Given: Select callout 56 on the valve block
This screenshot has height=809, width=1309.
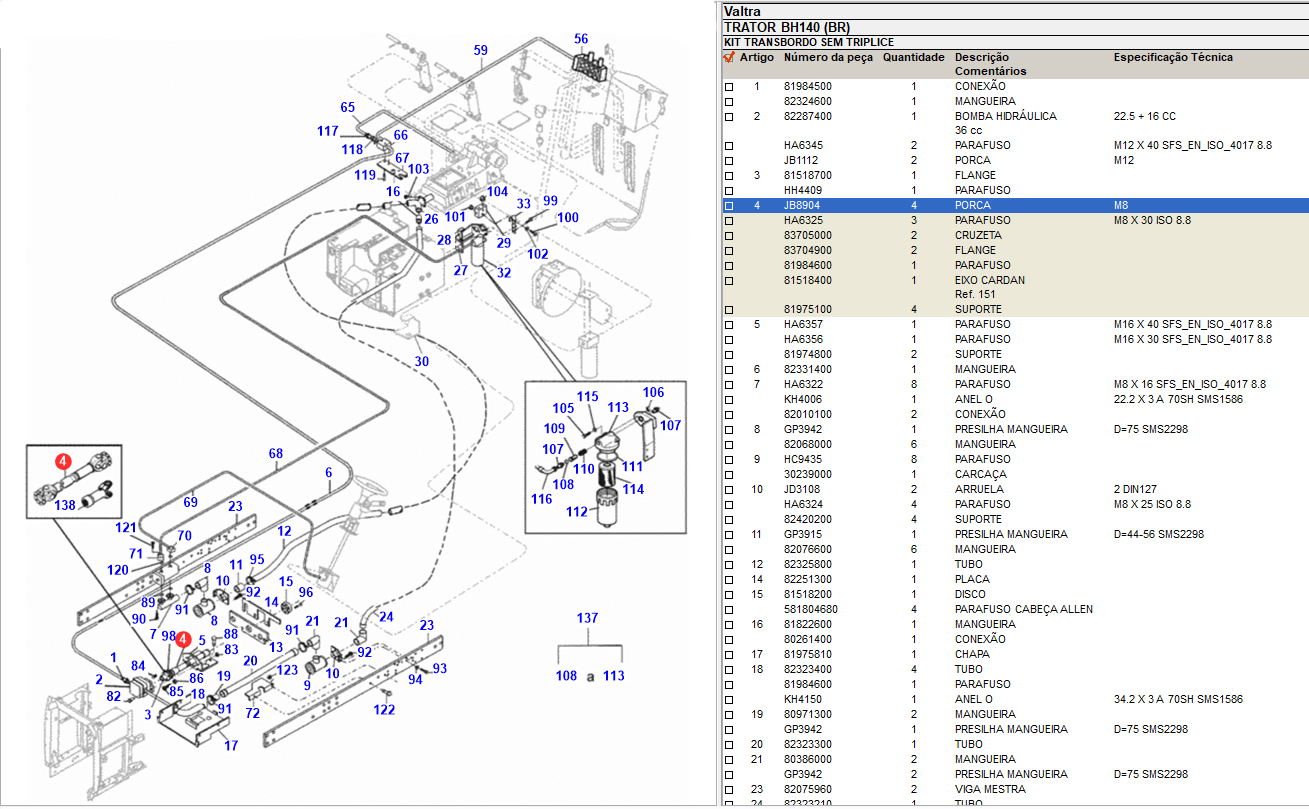Looking at the screenshot, I should tap(581, 39).
